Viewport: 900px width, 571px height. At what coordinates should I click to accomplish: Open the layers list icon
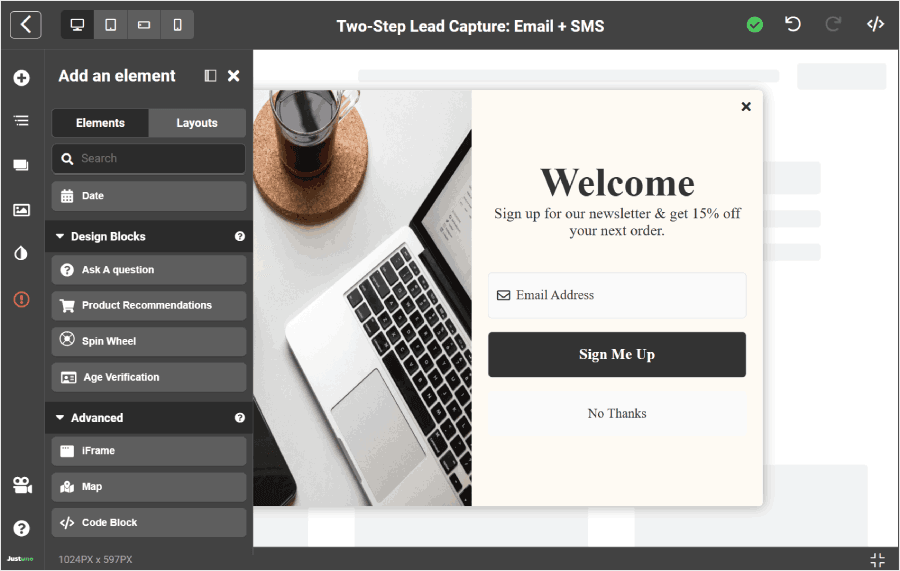(21, 121)
